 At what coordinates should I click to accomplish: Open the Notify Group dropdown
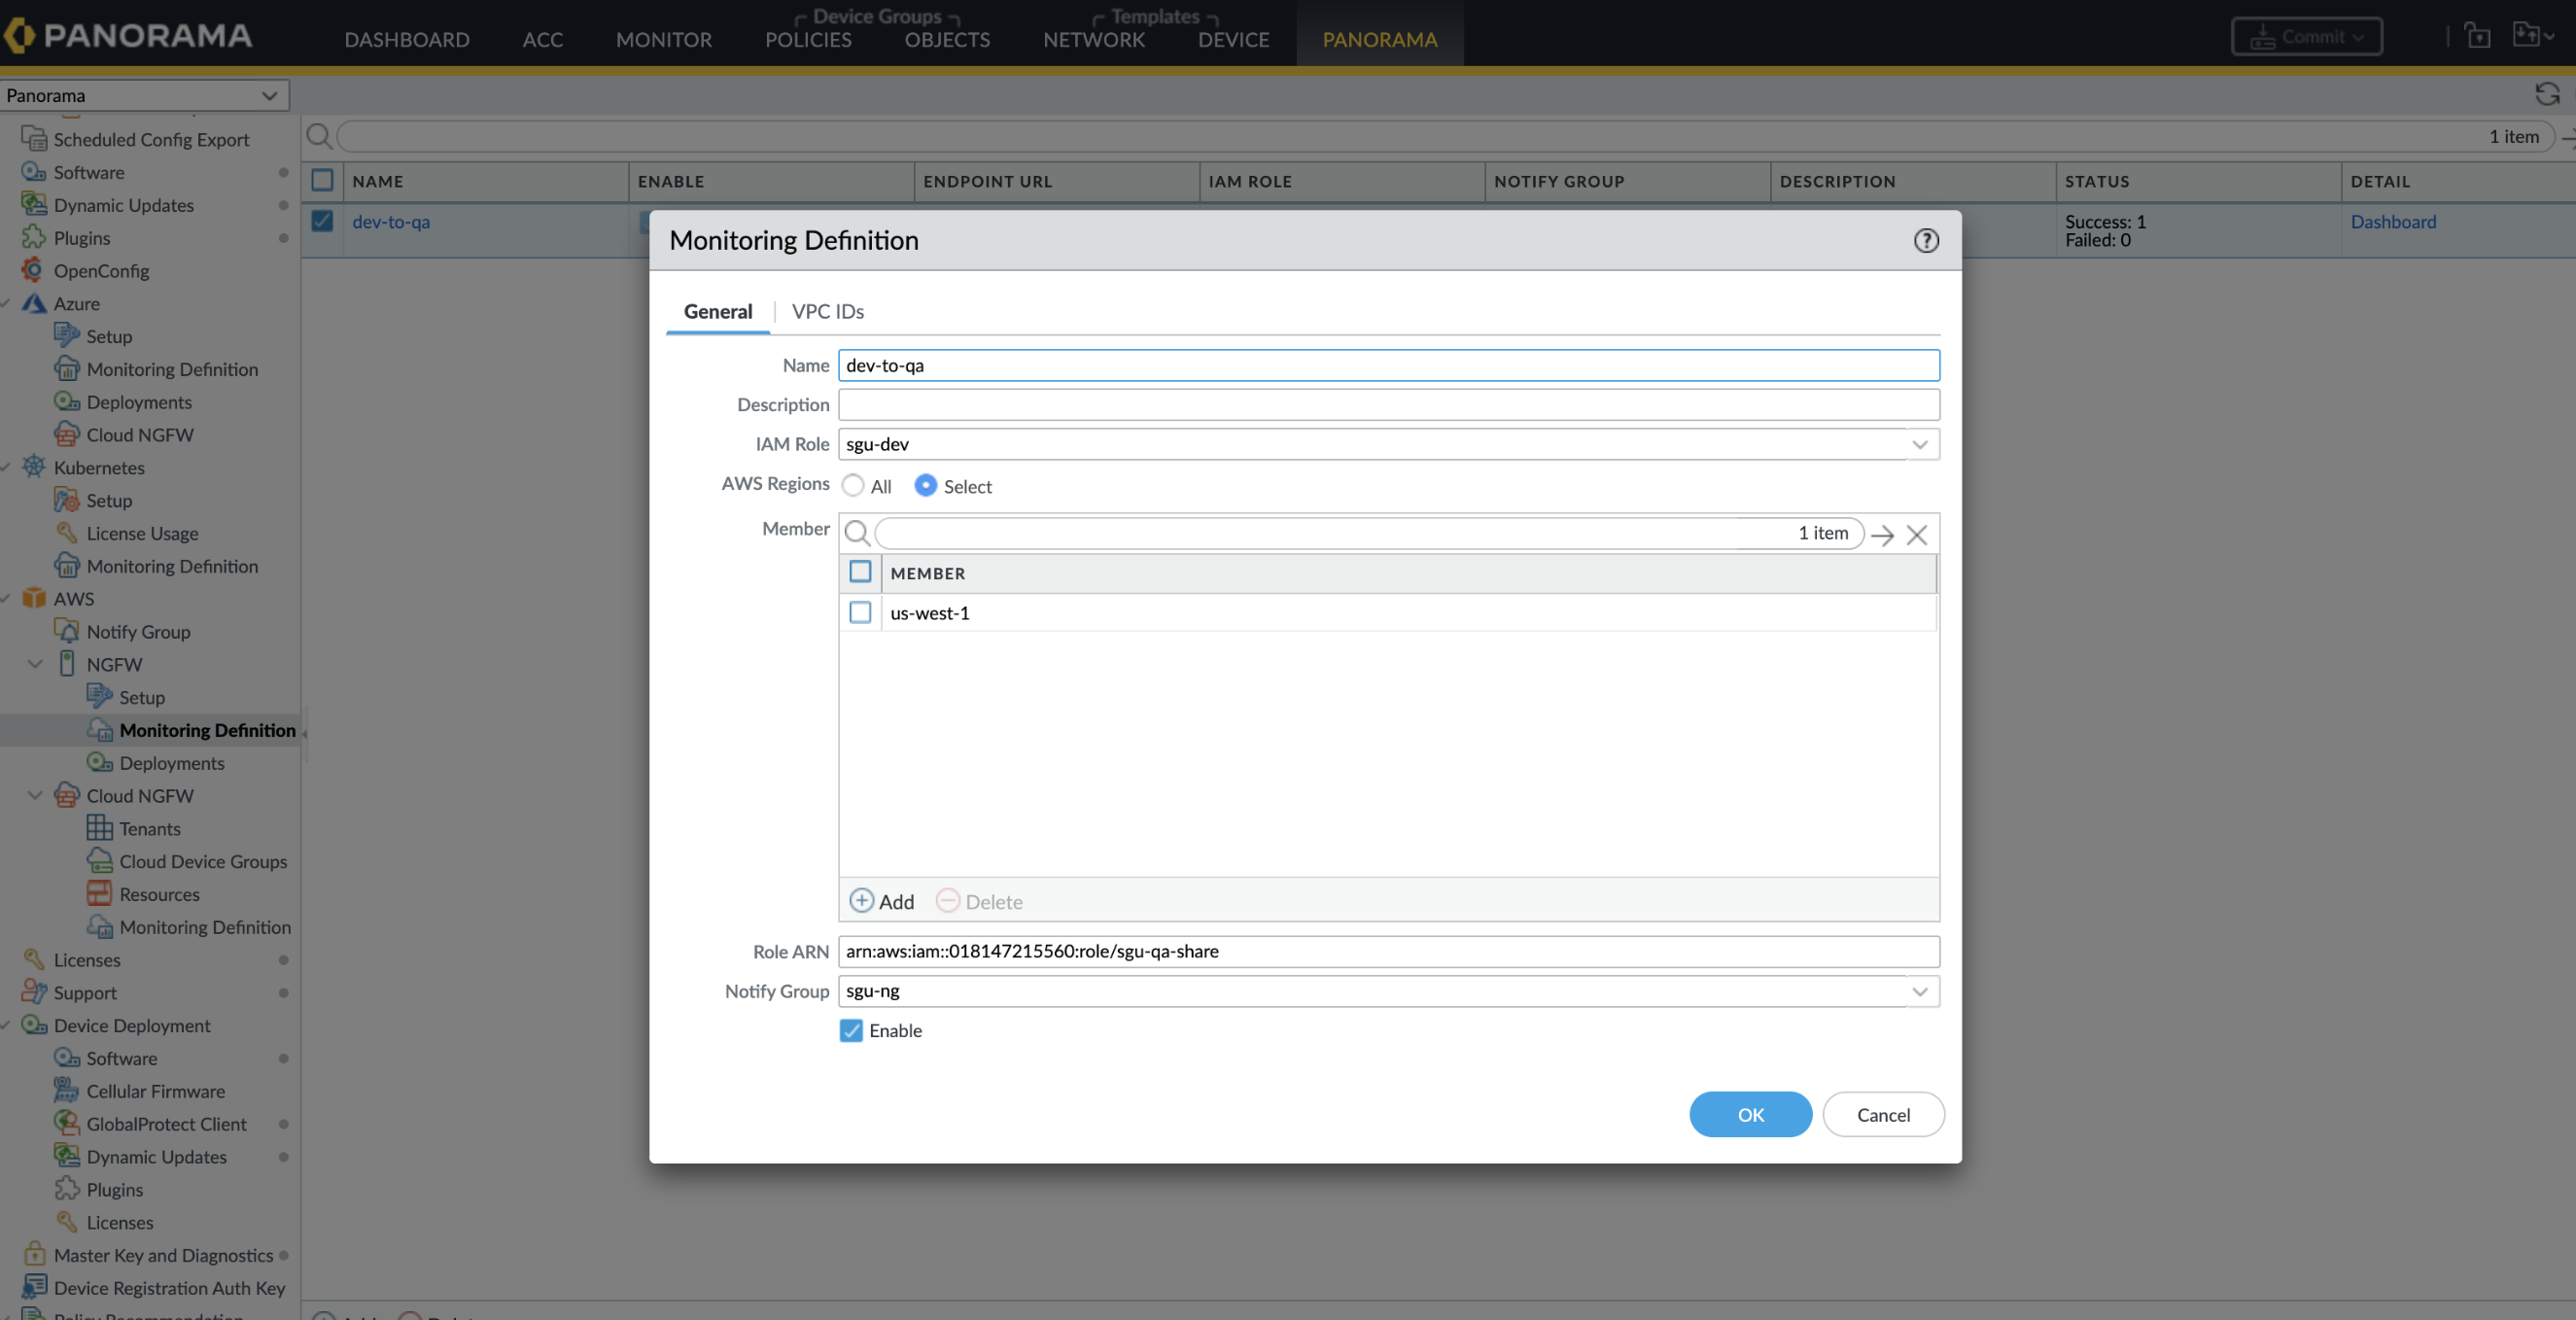(x=1919, y=991)
